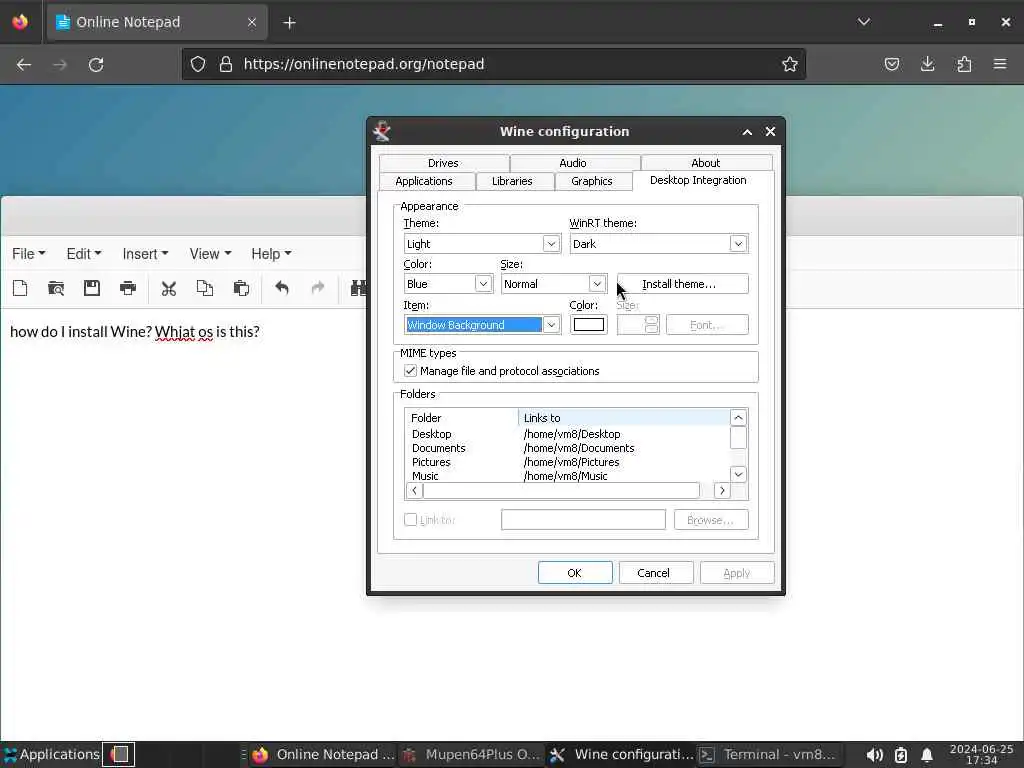Open Pocket save icon in Firefox toolbar
Screen dimensions: 1024x768
pyautogui.click(x=891, y=64)
